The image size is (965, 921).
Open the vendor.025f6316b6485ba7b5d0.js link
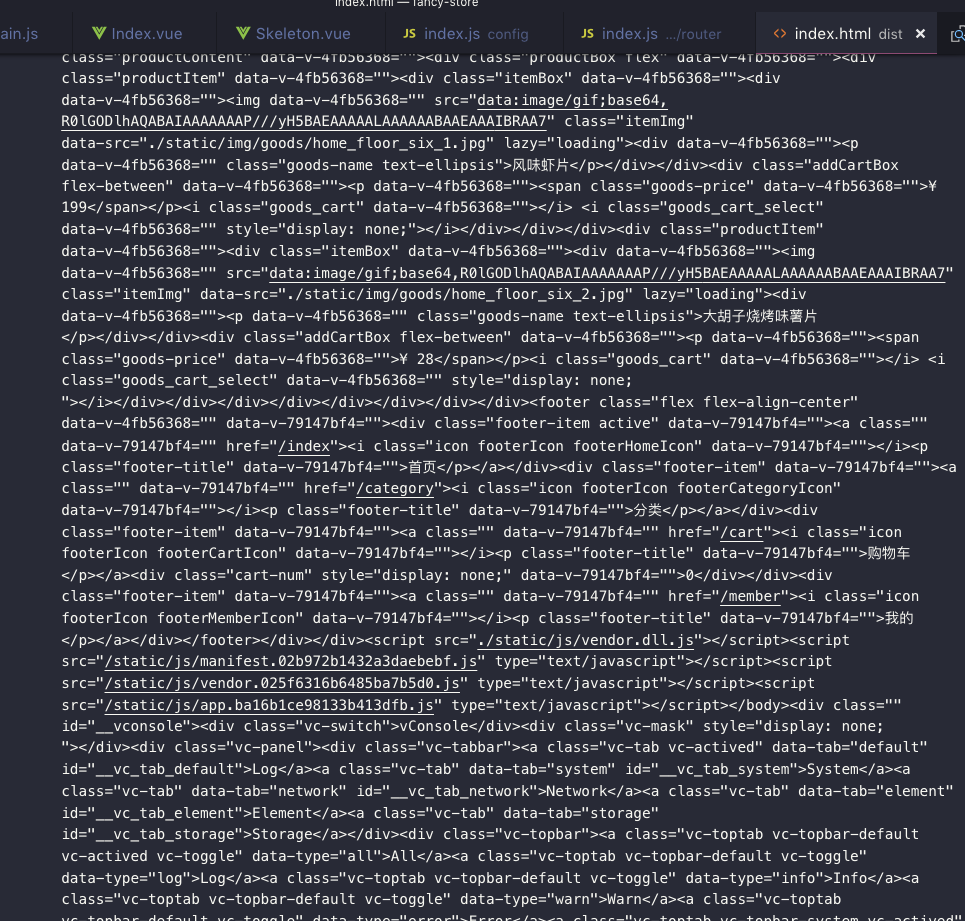[282, 683]
